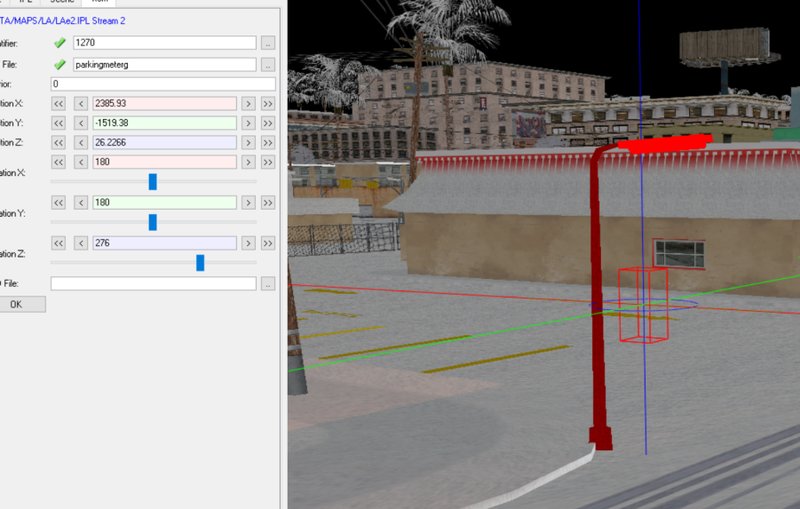
Task: Click the Rotation X slider handle
Action: pos(153,182)
